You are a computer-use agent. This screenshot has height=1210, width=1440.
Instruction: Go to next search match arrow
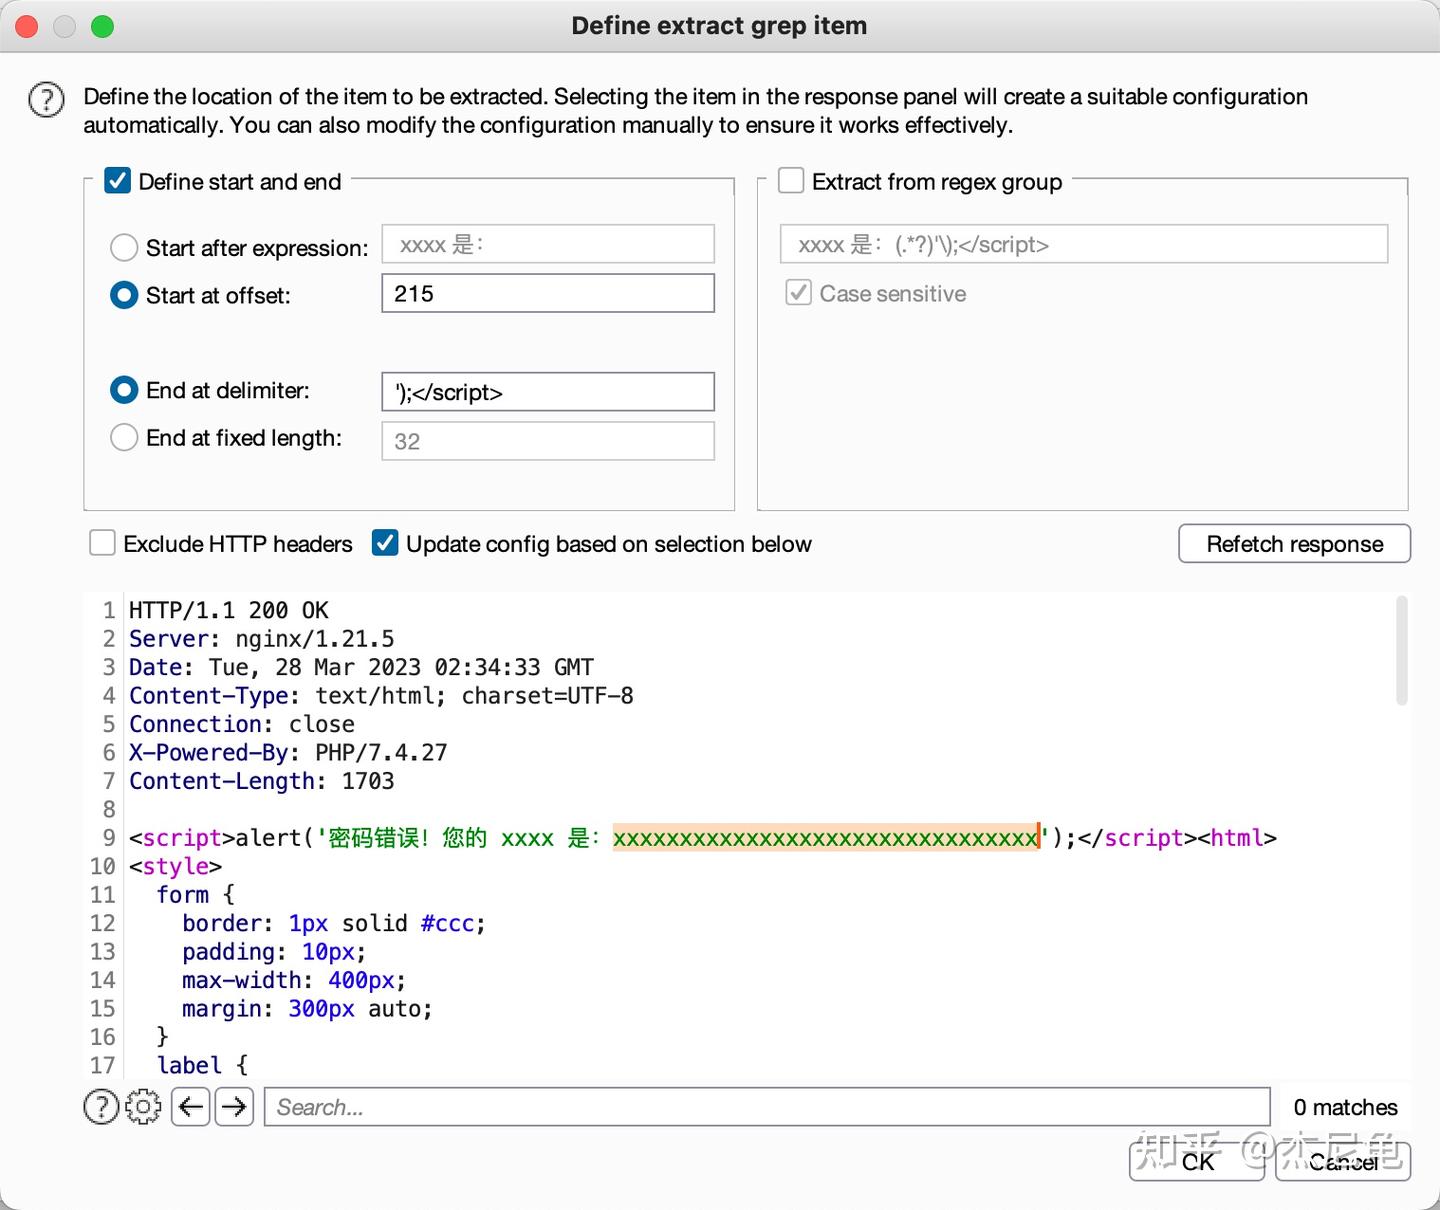234,1107
